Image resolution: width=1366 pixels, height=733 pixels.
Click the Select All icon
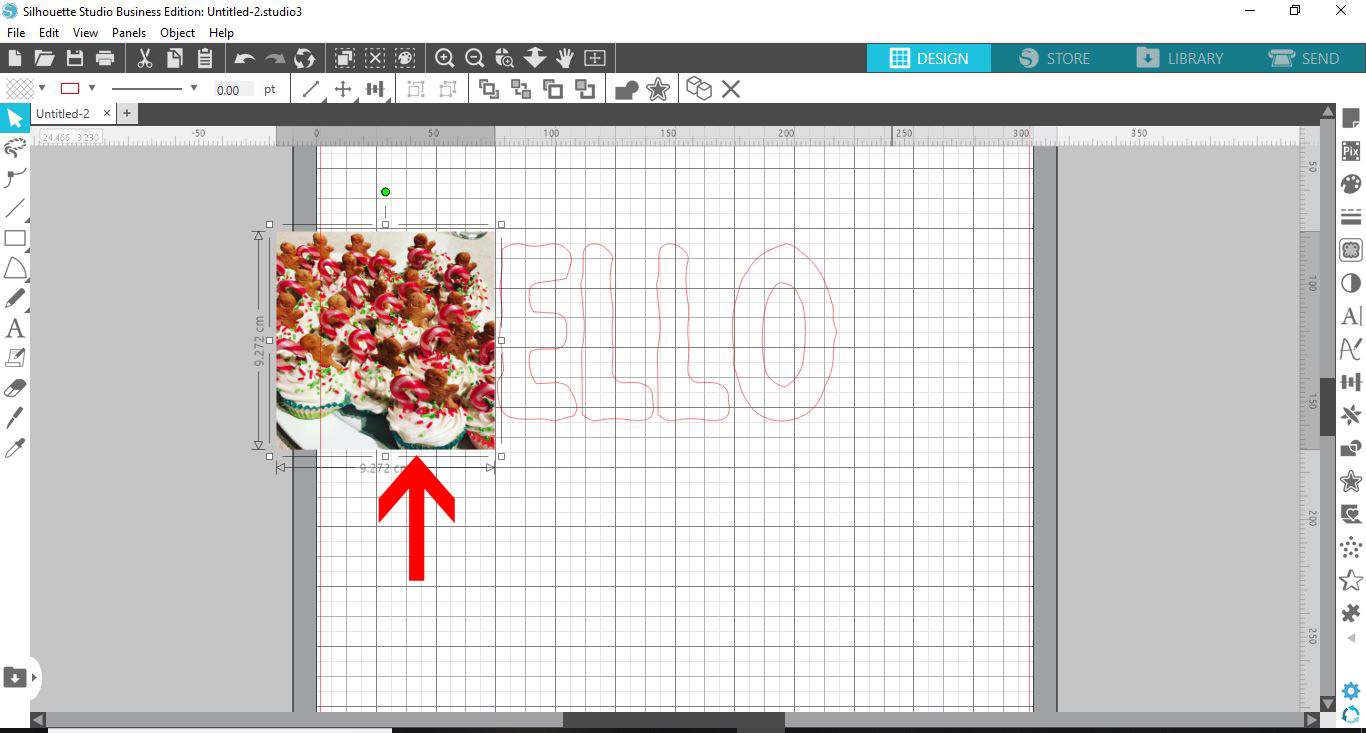tap(345, 58)
